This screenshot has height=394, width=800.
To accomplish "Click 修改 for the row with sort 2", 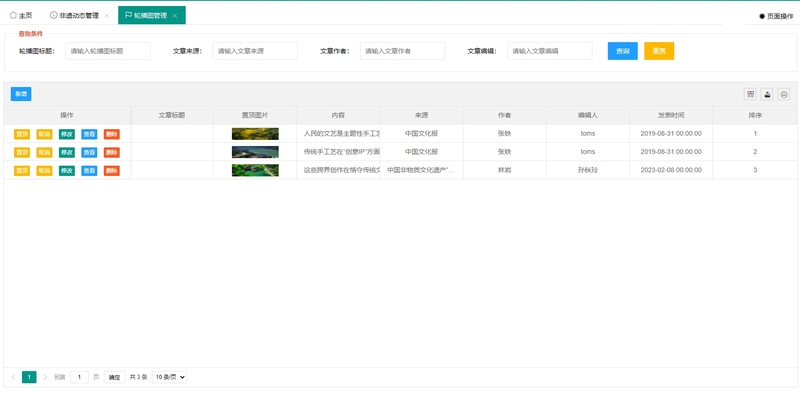I will click(67, 152).
